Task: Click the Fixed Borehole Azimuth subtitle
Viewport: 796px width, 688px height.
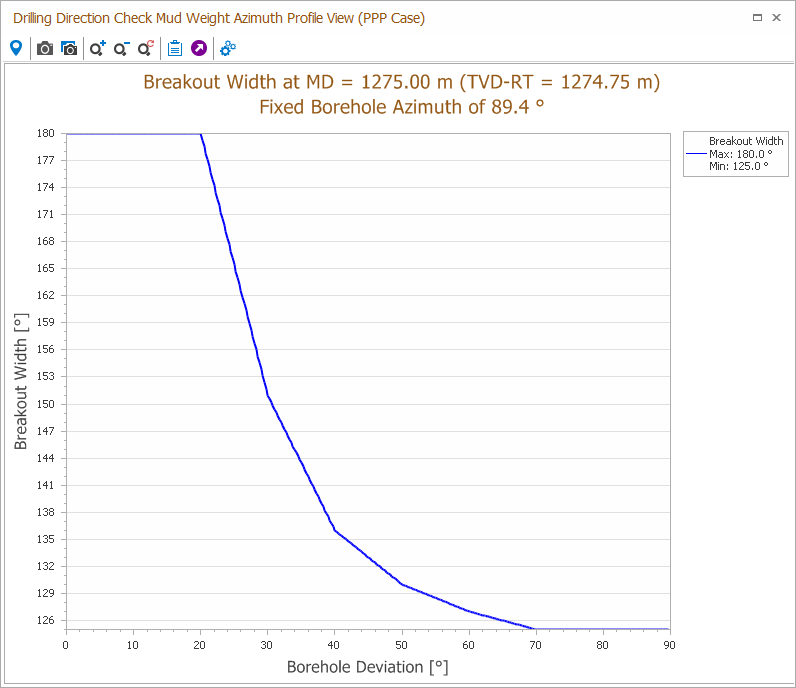Action: coord(401,106)
